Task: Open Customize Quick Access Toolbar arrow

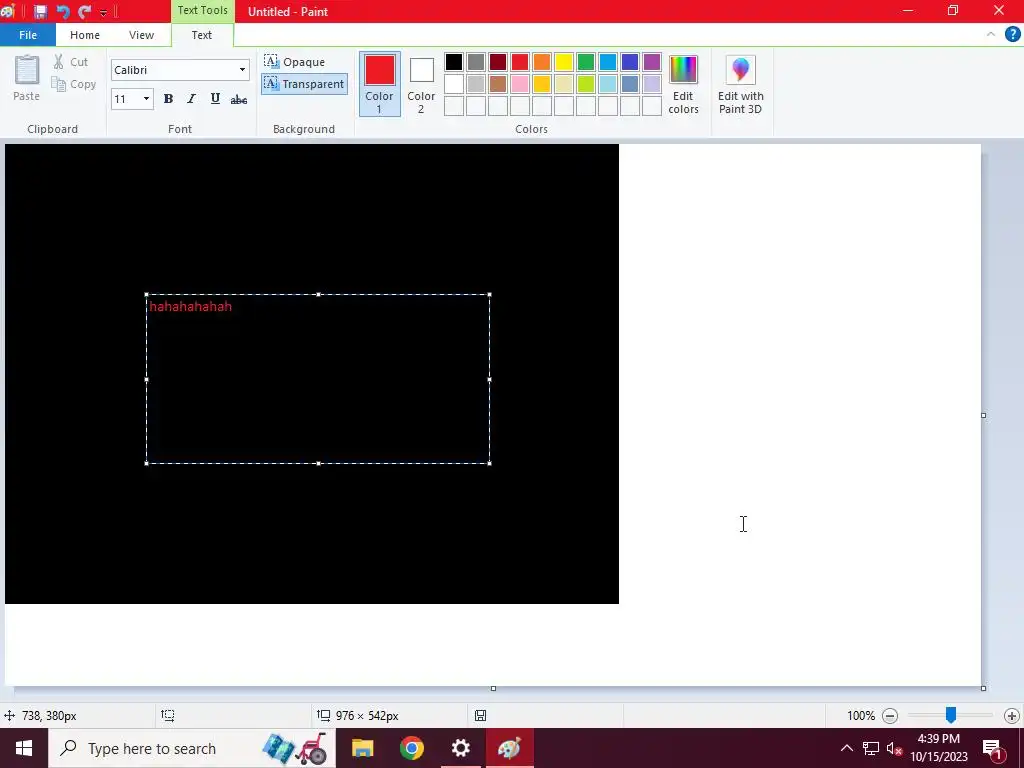Action: [x=103, y=12]
